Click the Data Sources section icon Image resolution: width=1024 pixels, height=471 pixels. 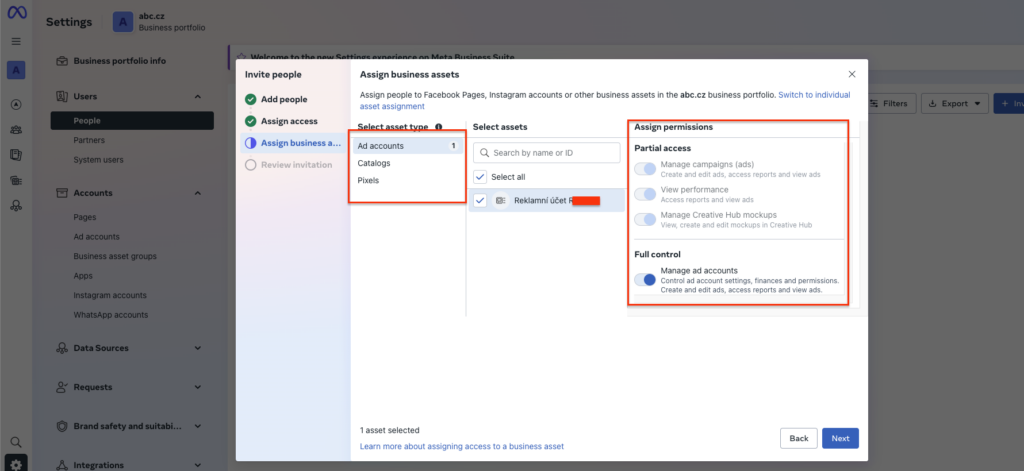(x=62, y=348)
